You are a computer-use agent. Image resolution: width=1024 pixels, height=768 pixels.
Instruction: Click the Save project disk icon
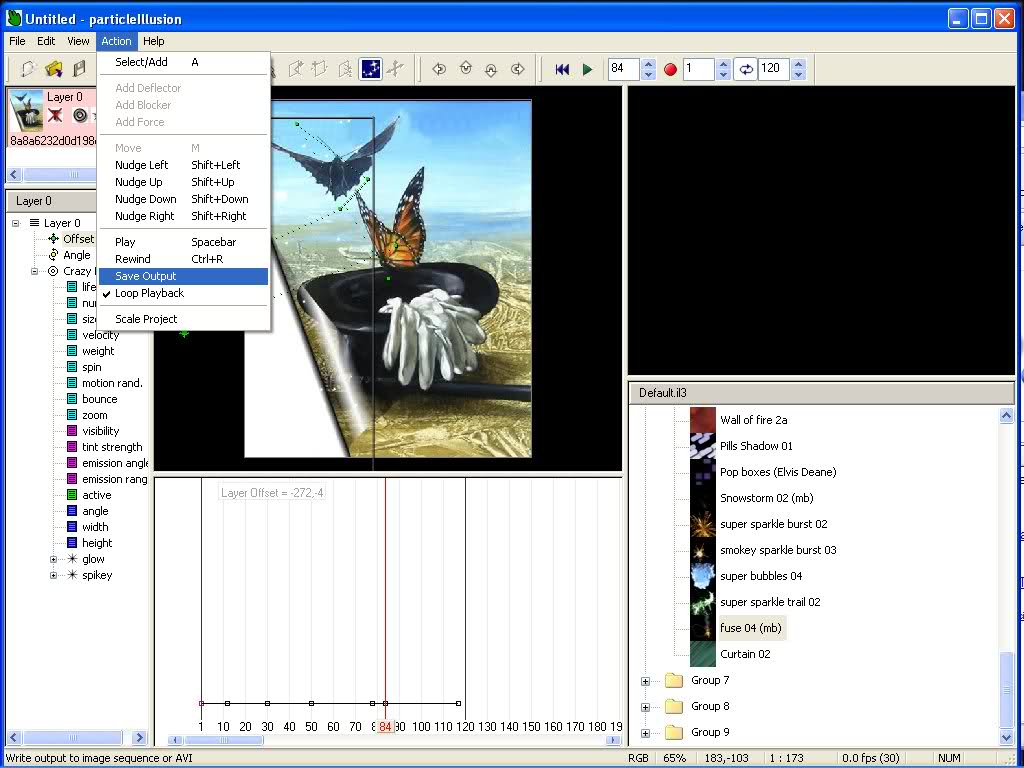(x=79, y=69)
